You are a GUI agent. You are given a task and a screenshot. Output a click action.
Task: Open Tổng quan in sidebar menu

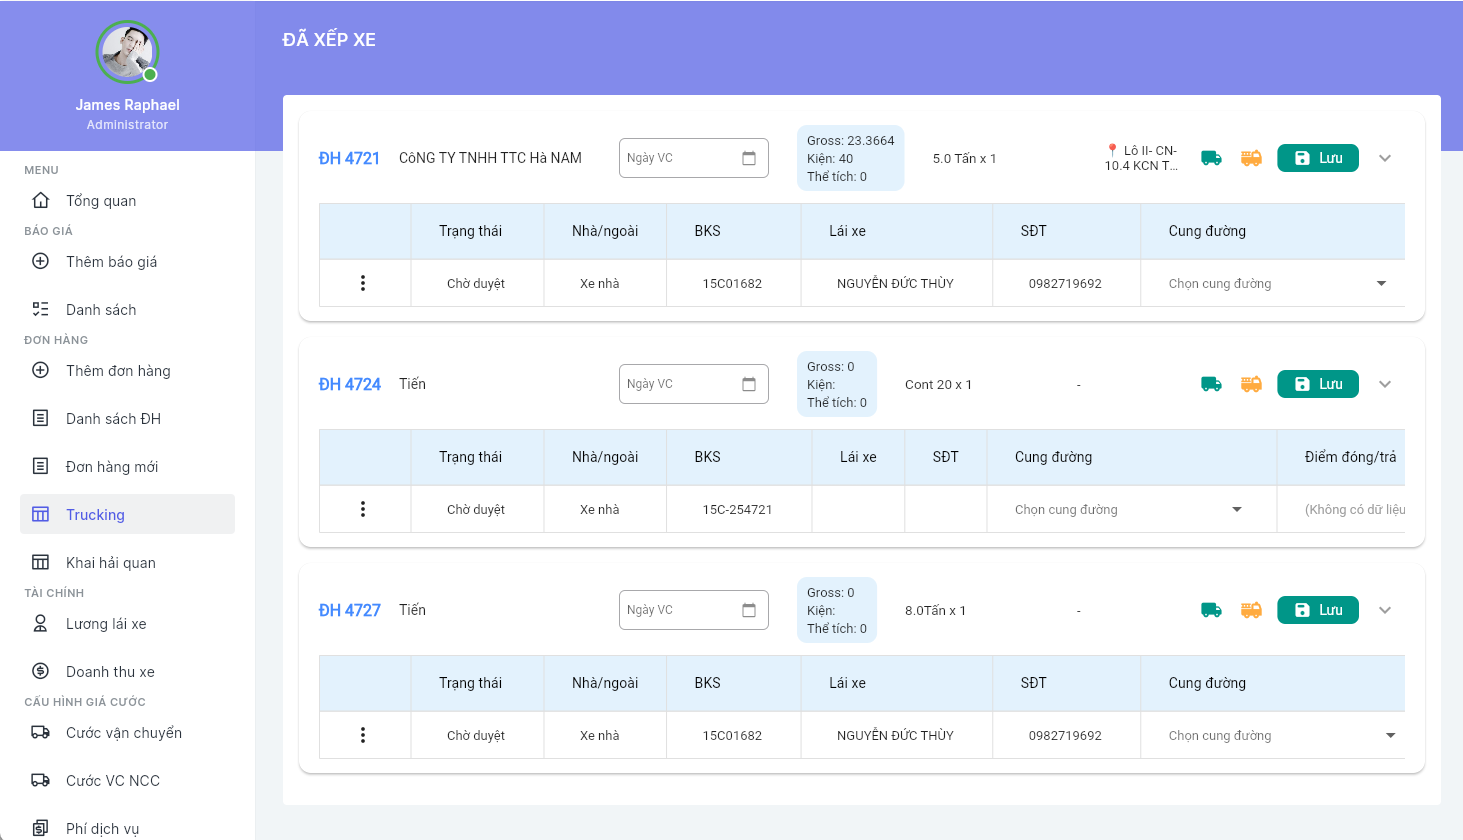point(101,201)
